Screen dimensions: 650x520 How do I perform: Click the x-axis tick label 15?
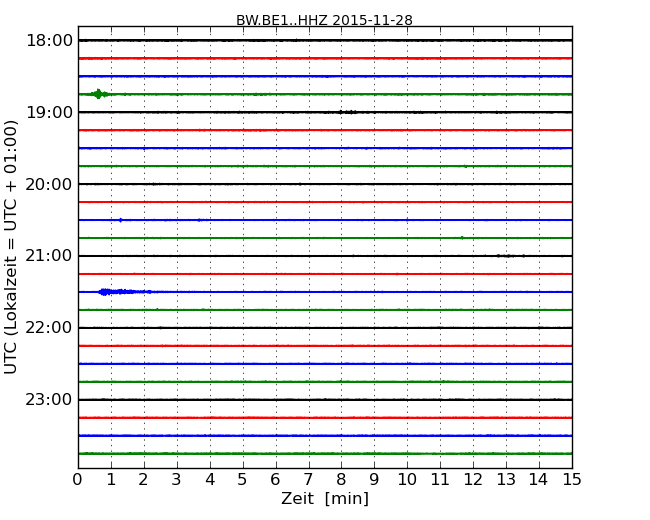pyautogui.click(x=572, y=480)
